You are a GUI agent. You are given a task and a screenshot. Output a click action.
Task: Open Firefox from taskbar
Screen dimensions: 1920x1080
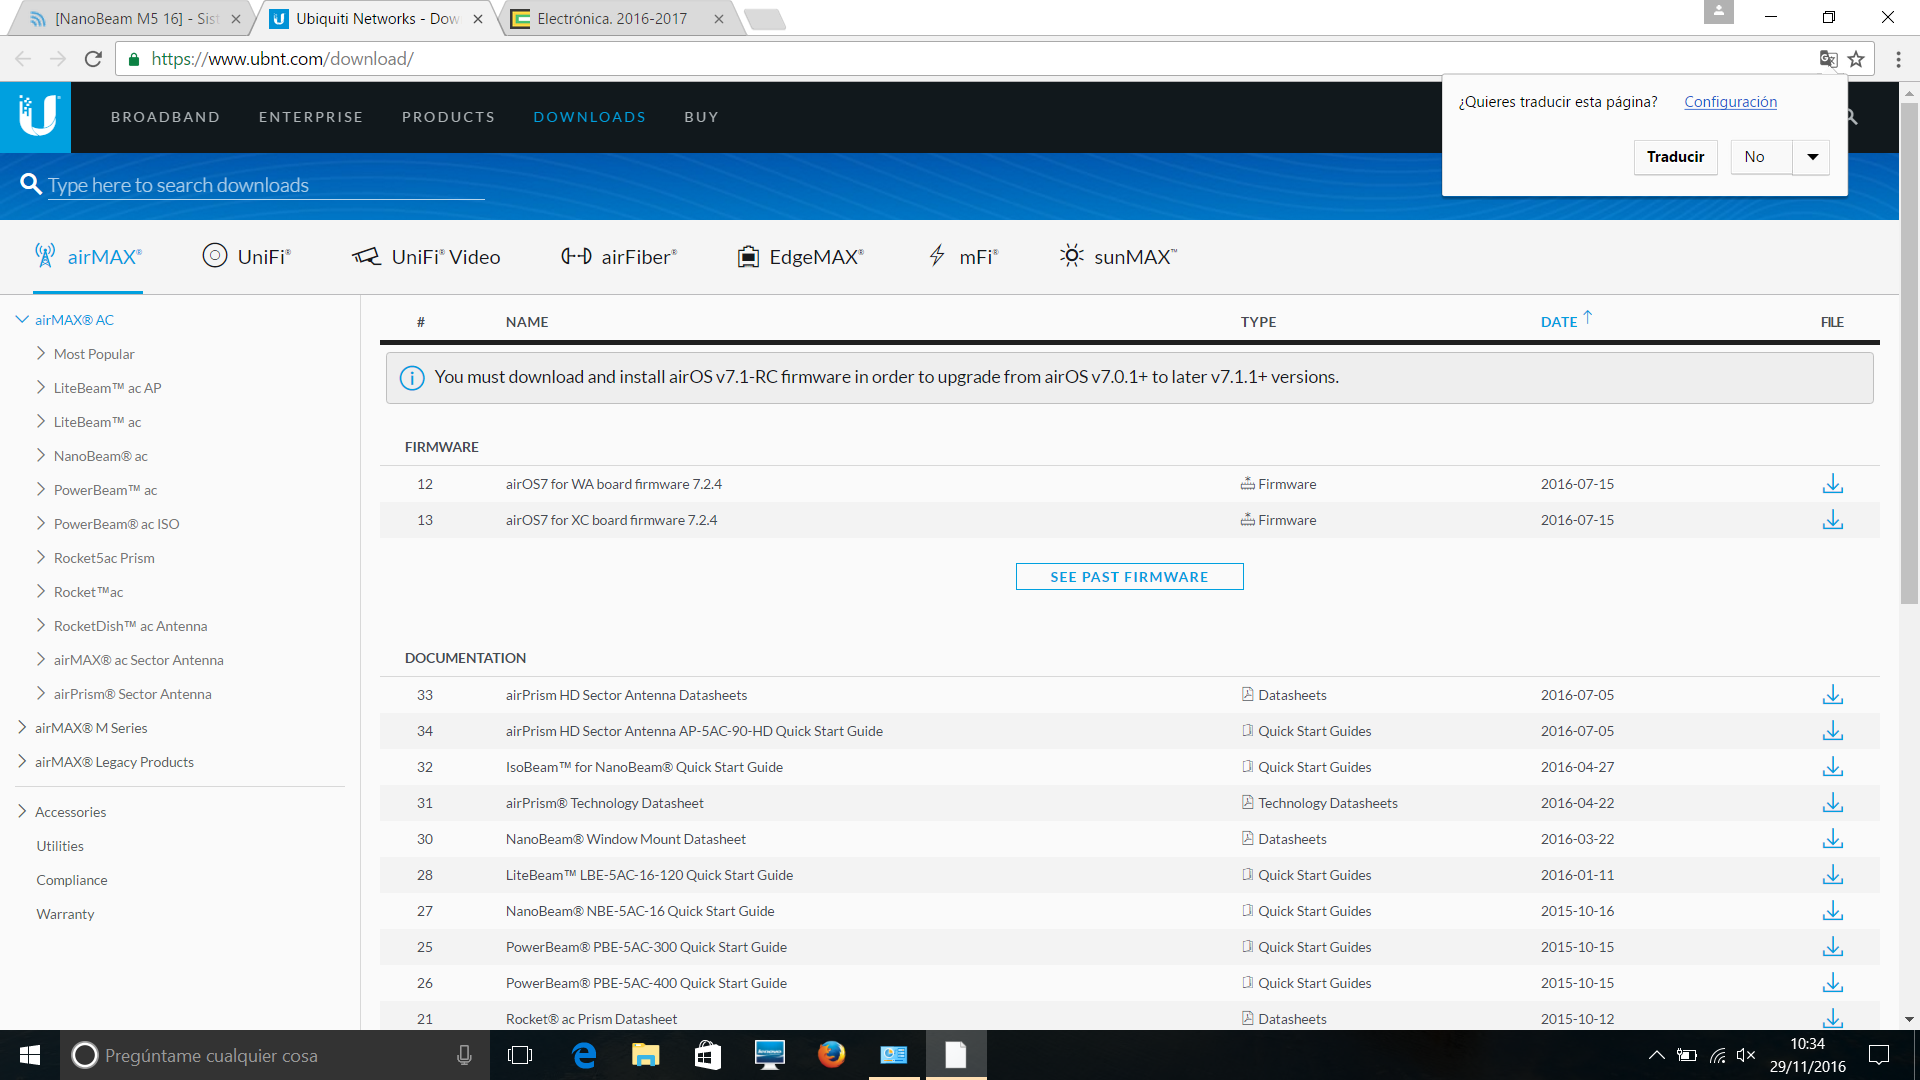coord(831,1055)
